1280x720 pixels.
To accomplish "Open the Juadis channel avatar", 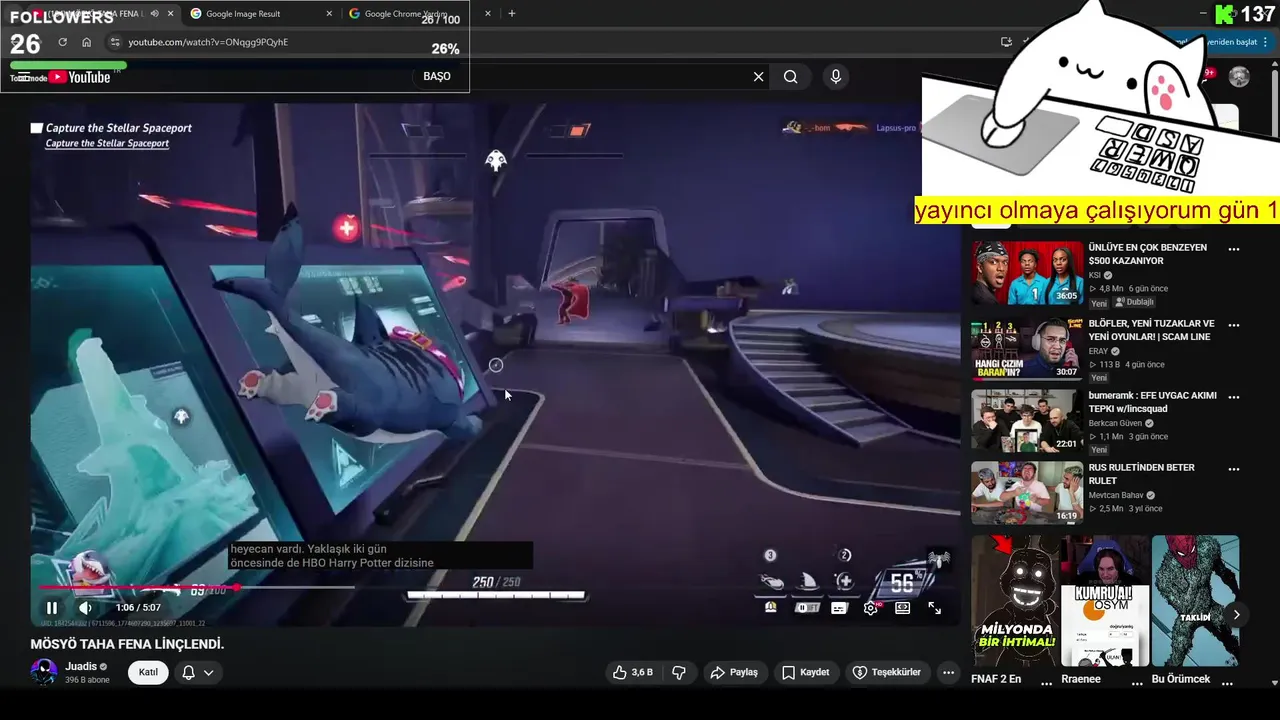I will pyautogui.click(x=44, y=672).
